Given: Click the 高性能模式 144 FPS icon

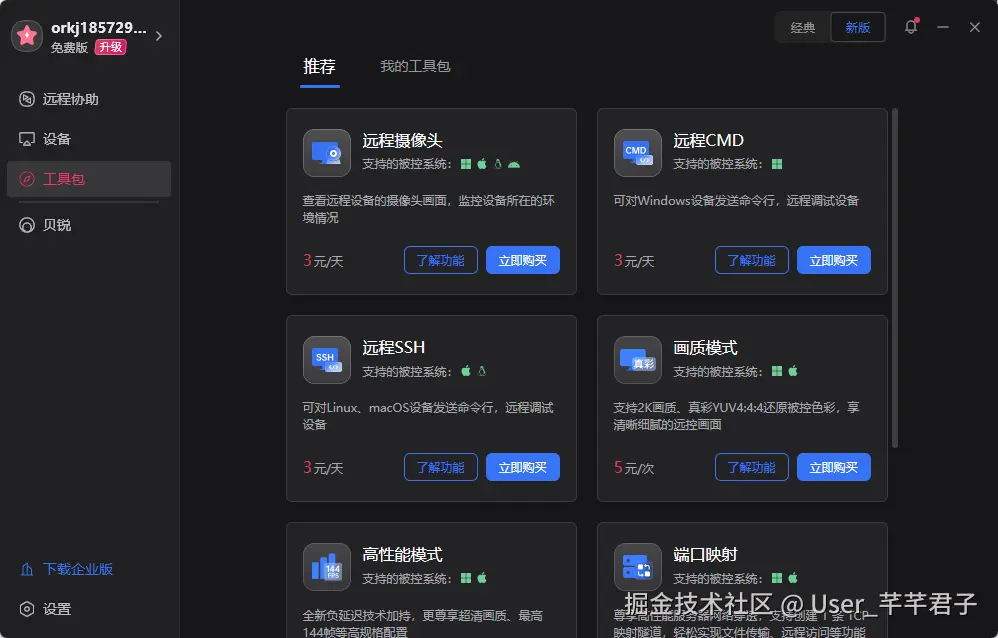Looking at the screenshot, I should click(327, 567).
